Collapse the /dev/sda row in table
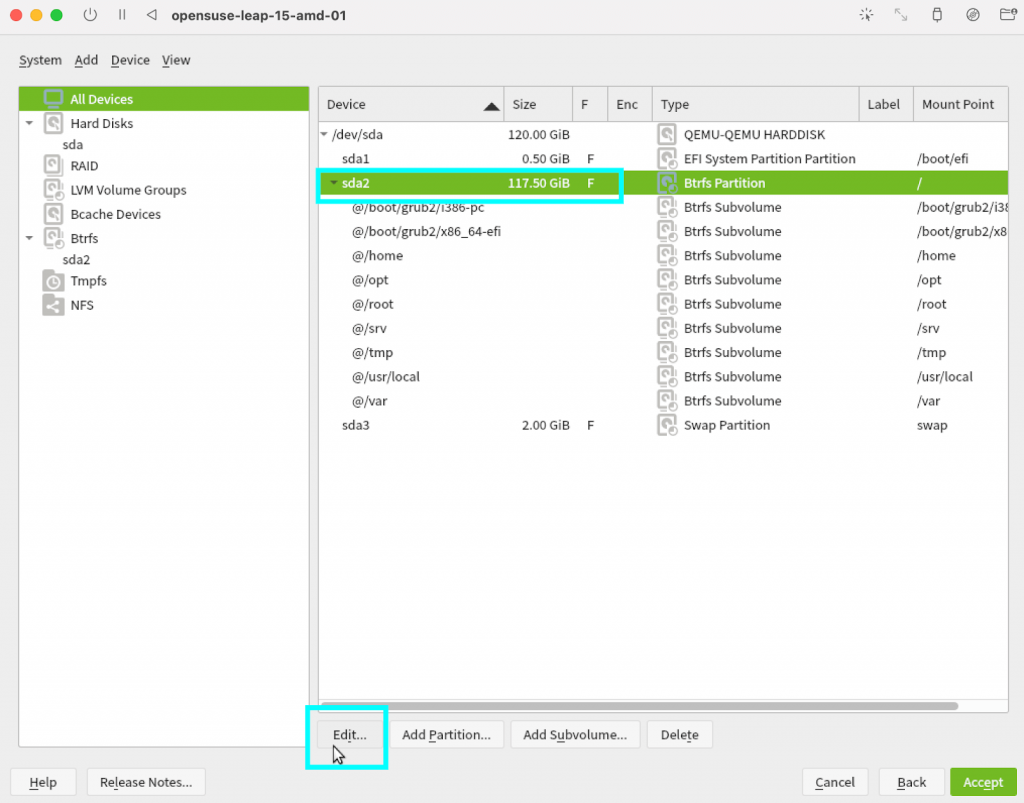Viewport: 1024px width, 803px height. pyautogui.click(x=324, y=134)
